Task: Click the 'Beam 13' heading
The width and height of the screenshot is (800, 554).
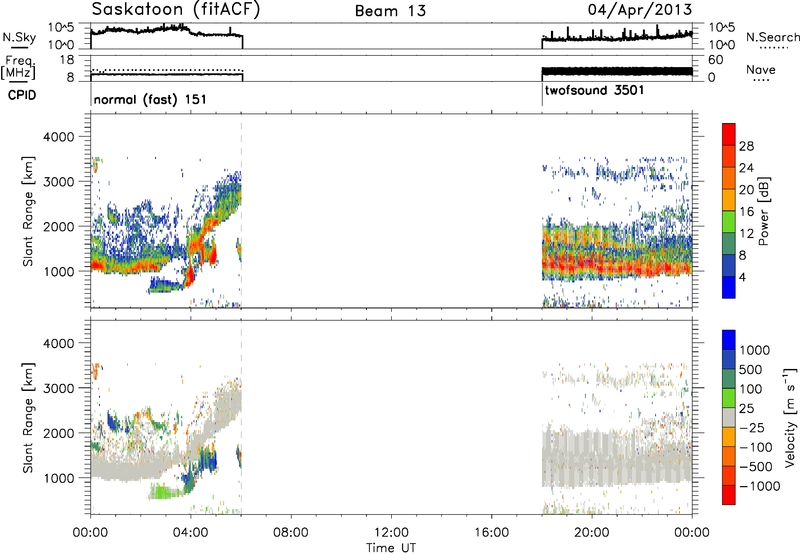Action: 390,11
